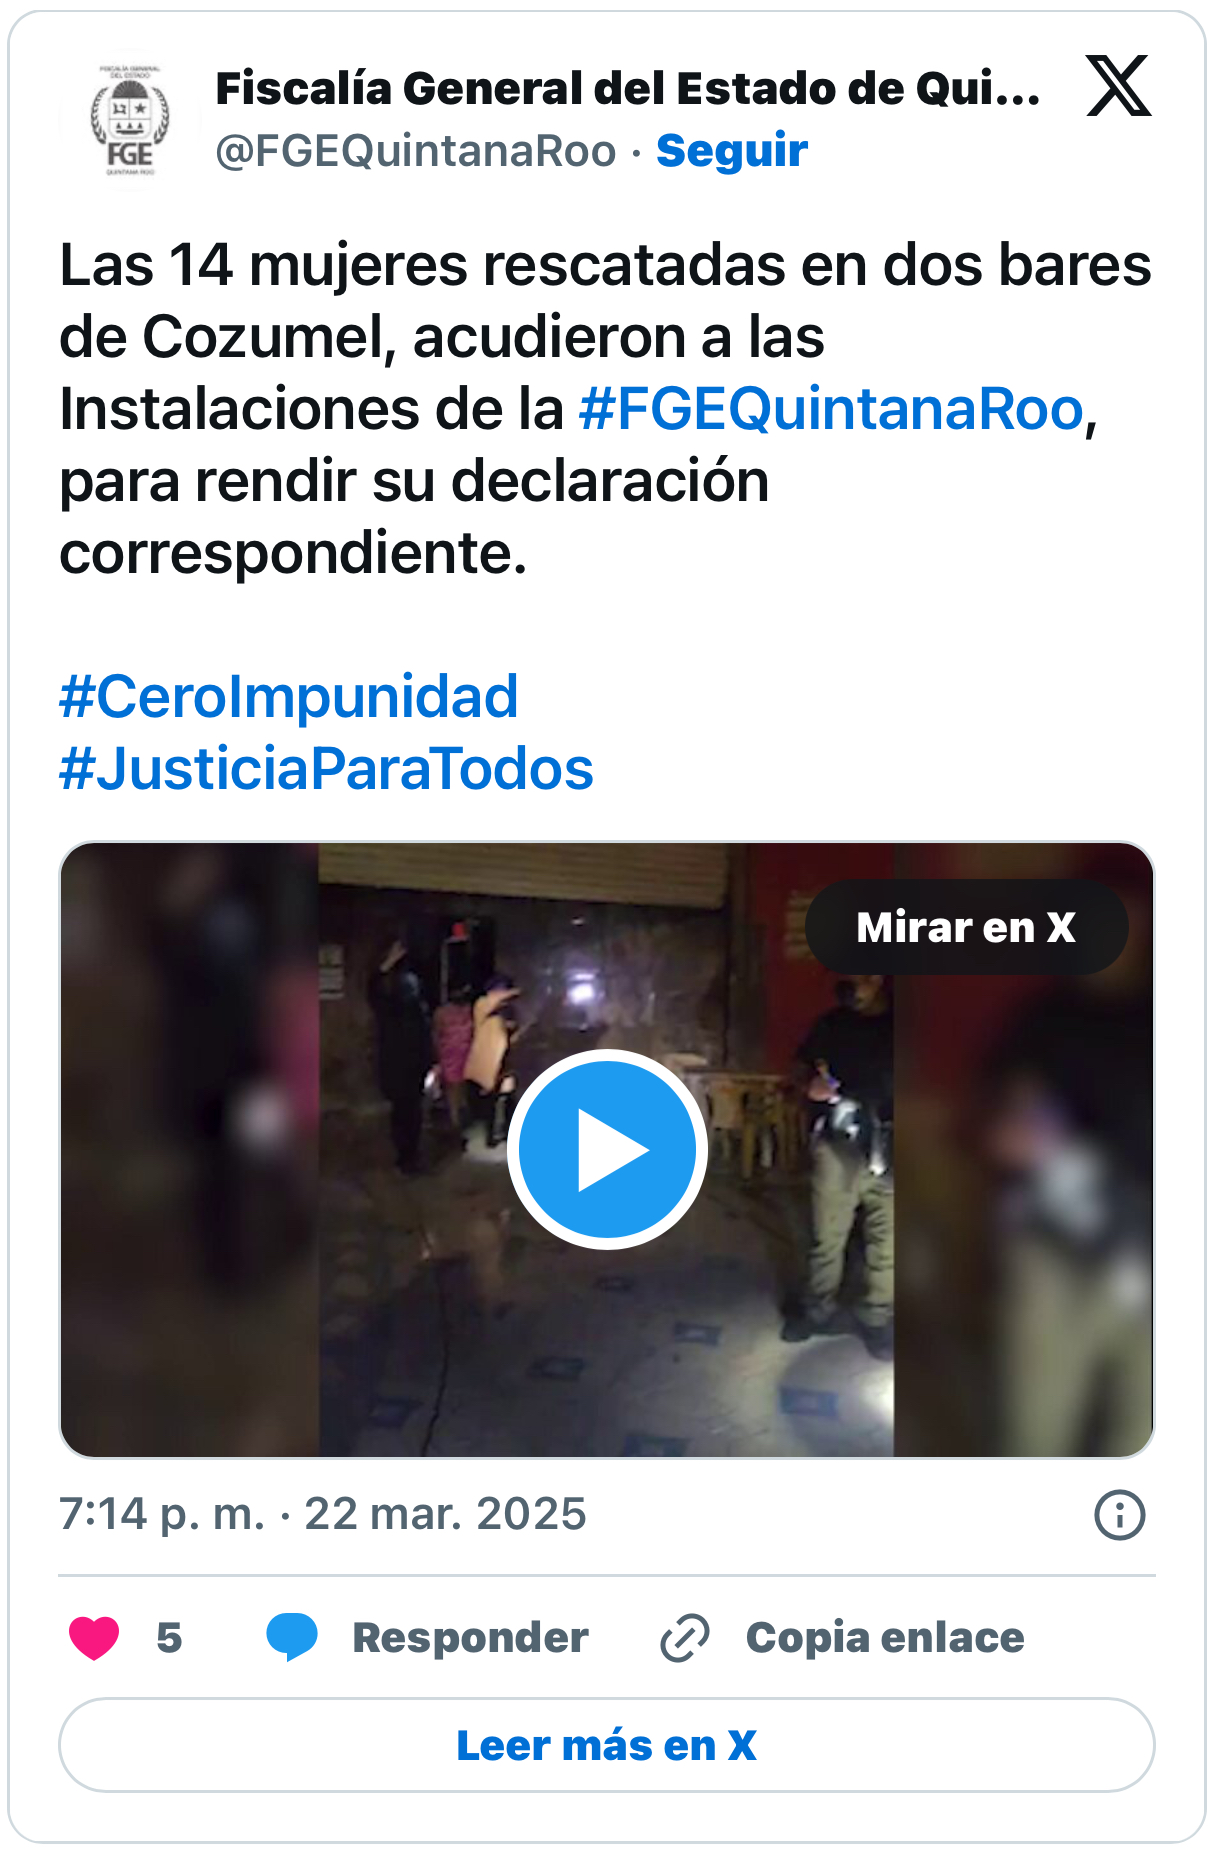Open the FGE profile avatar
The image size is (1217, 1851).
click(130, 120)
